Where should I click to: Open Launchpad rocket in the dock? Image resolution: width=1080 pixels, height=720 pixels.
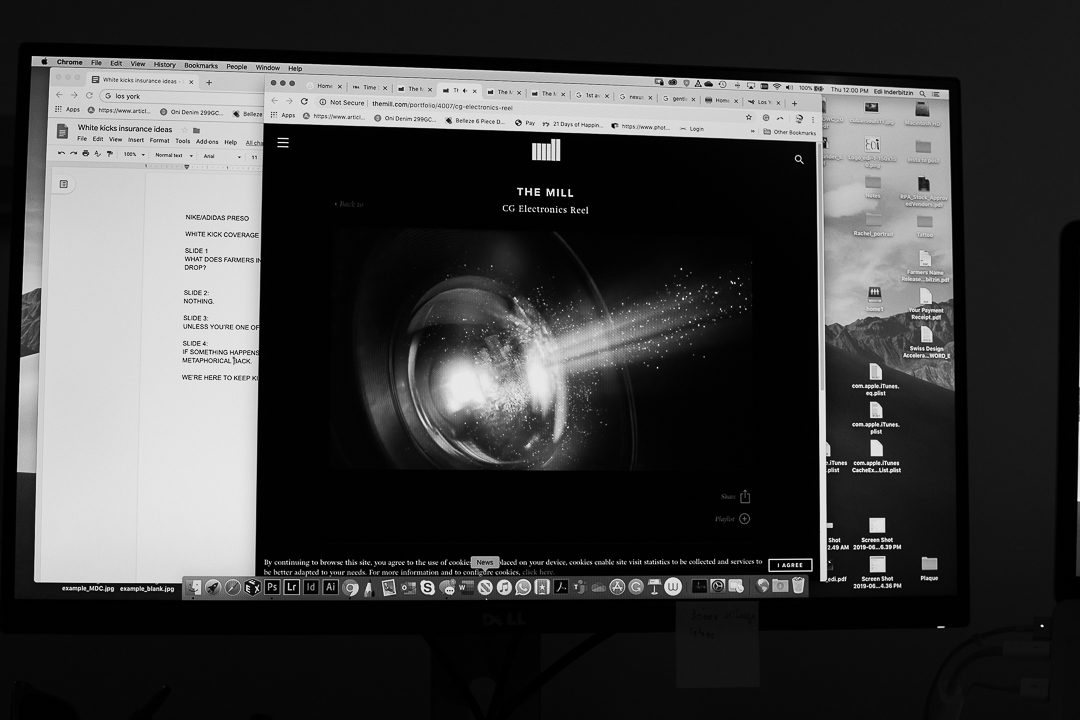click(213, 587)
